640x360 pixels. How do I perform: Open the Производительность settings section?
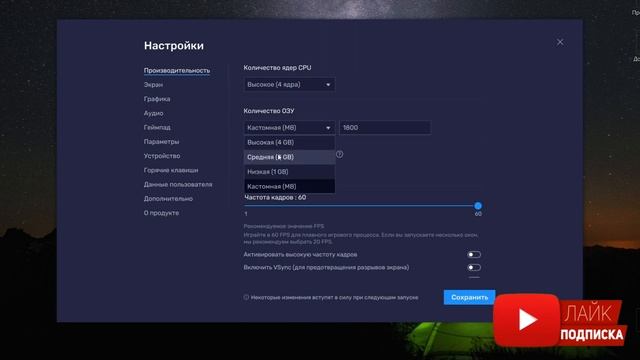(x=177, y=70)
